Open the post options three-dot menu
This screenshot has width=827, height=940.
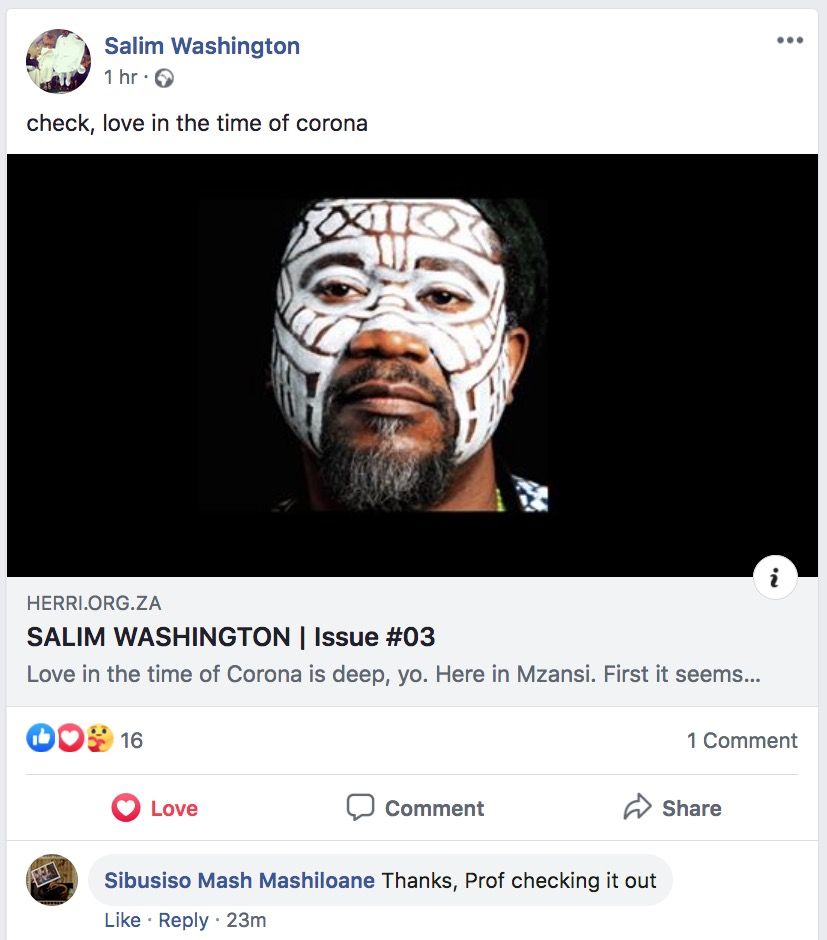tap(789, 40)
